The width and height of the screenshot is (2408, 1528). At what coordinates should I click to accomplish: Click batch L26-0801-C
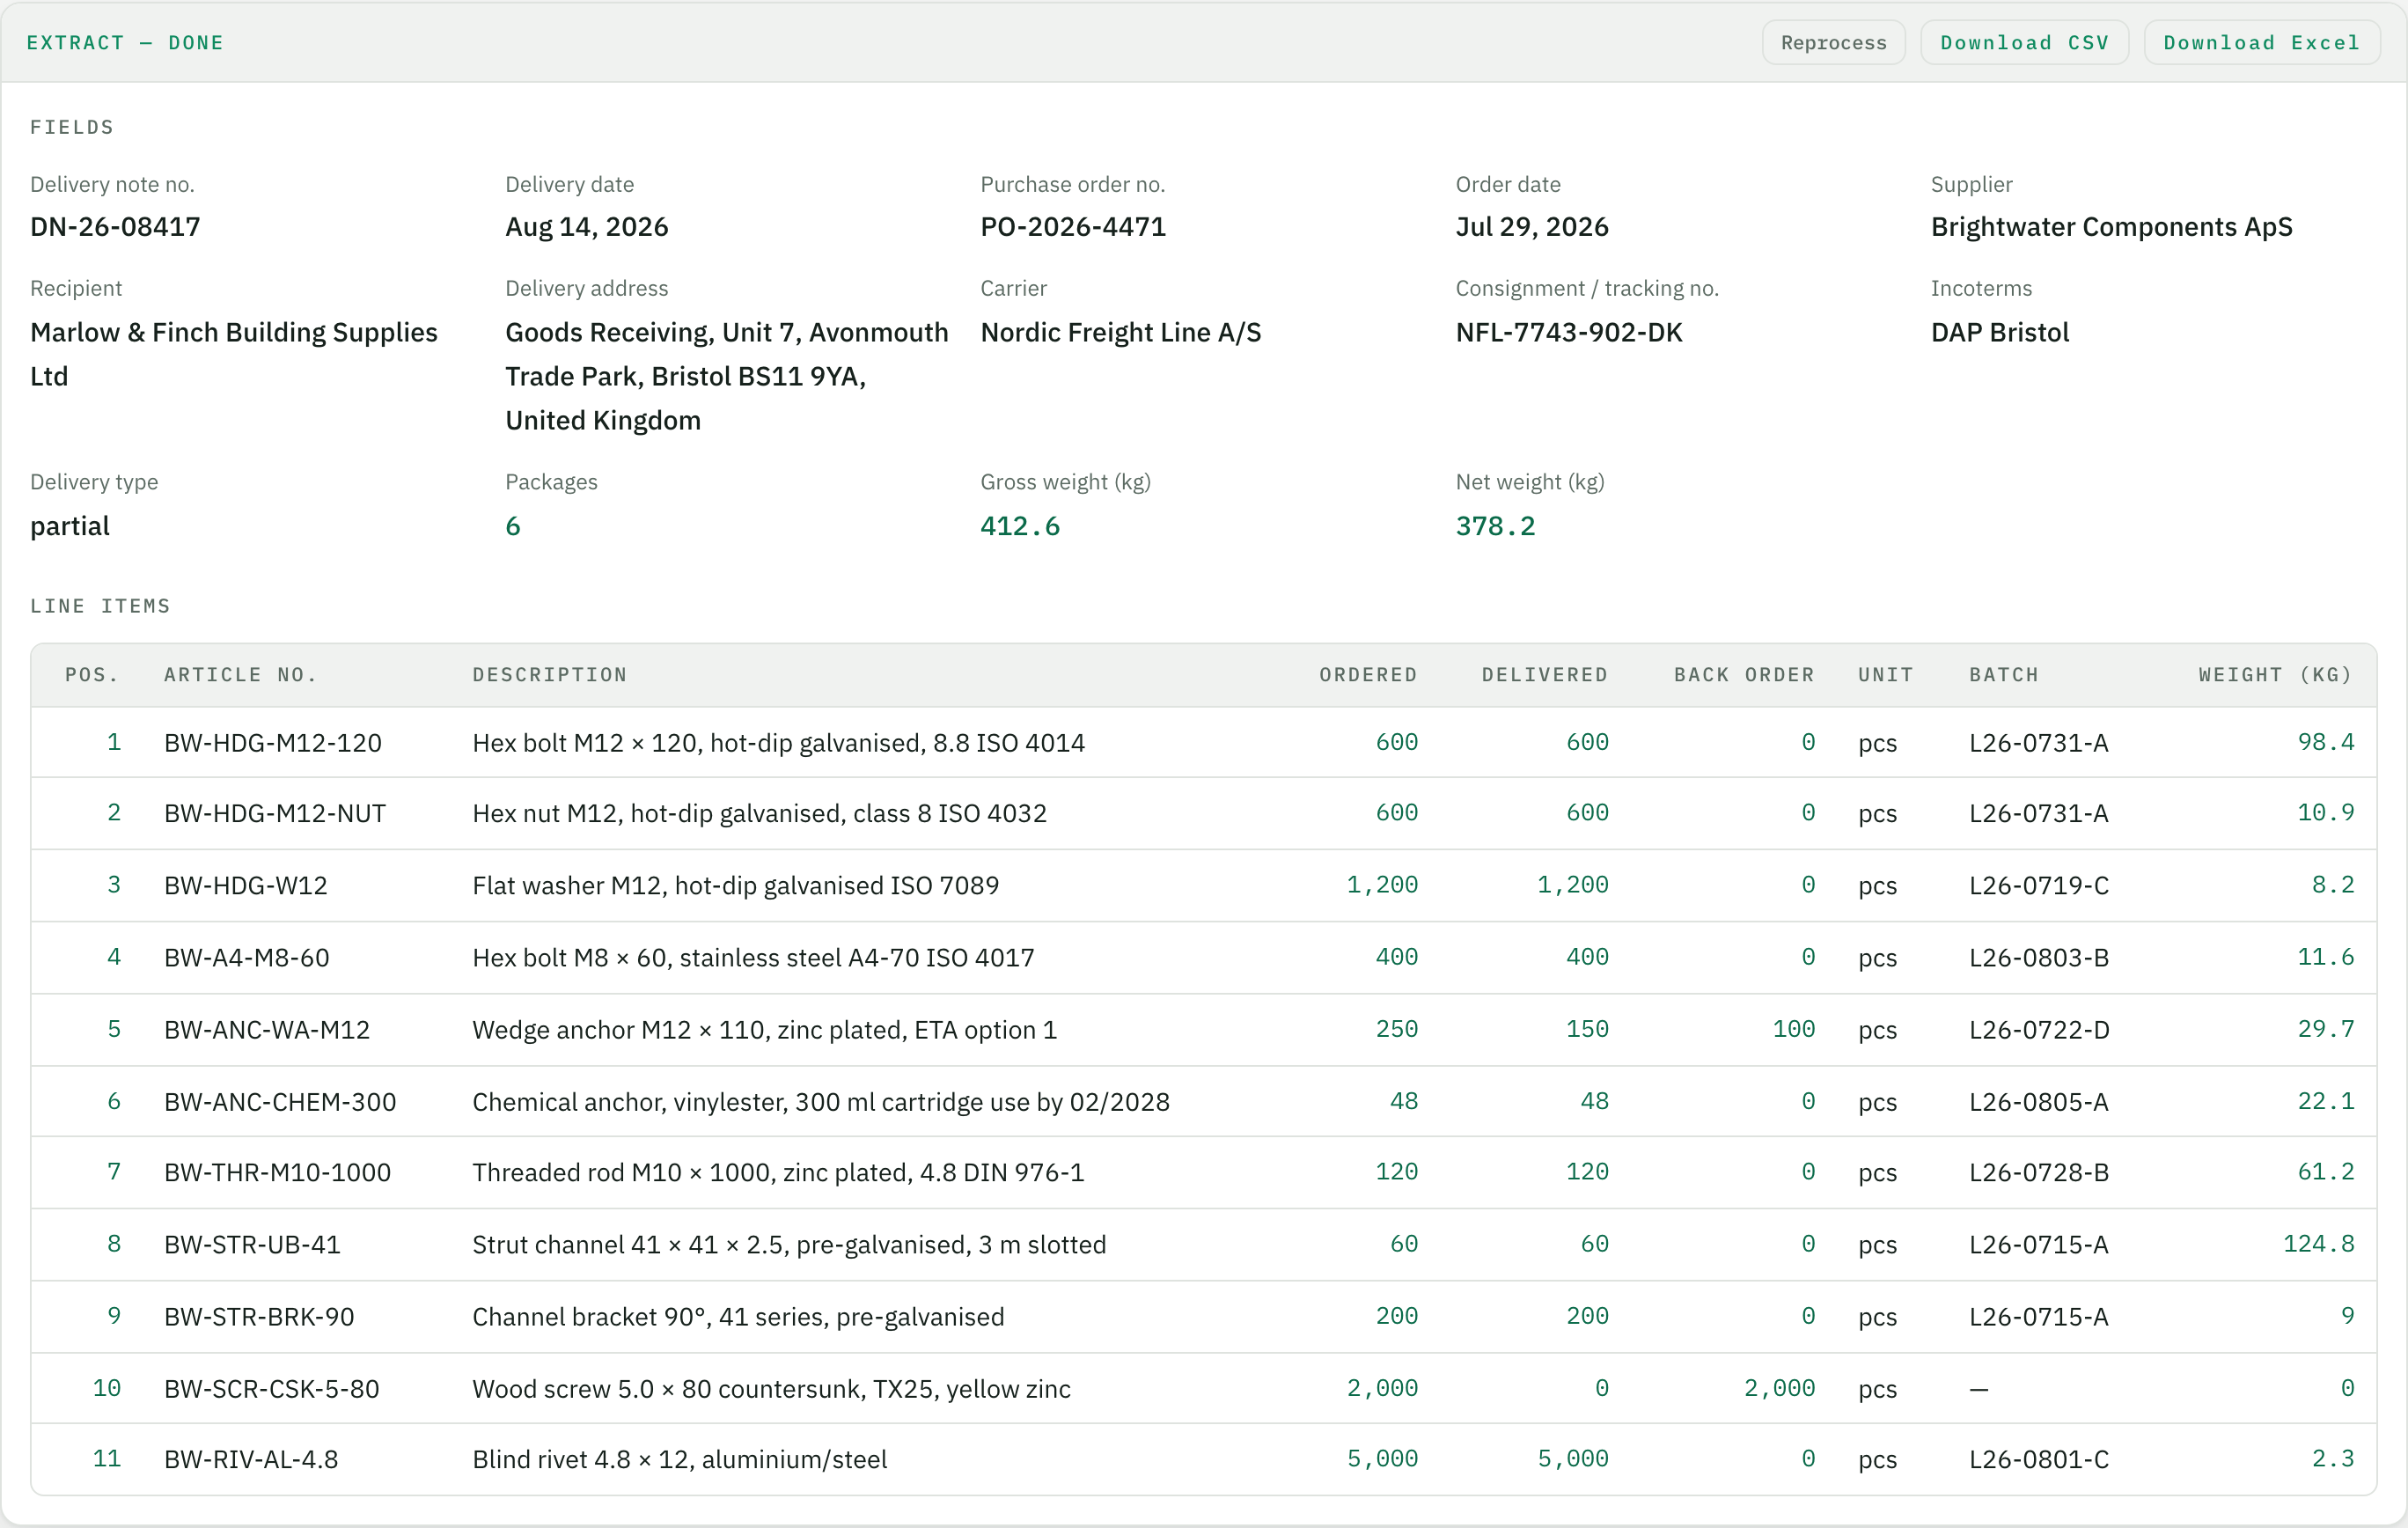click(x=2038, y=1459)
